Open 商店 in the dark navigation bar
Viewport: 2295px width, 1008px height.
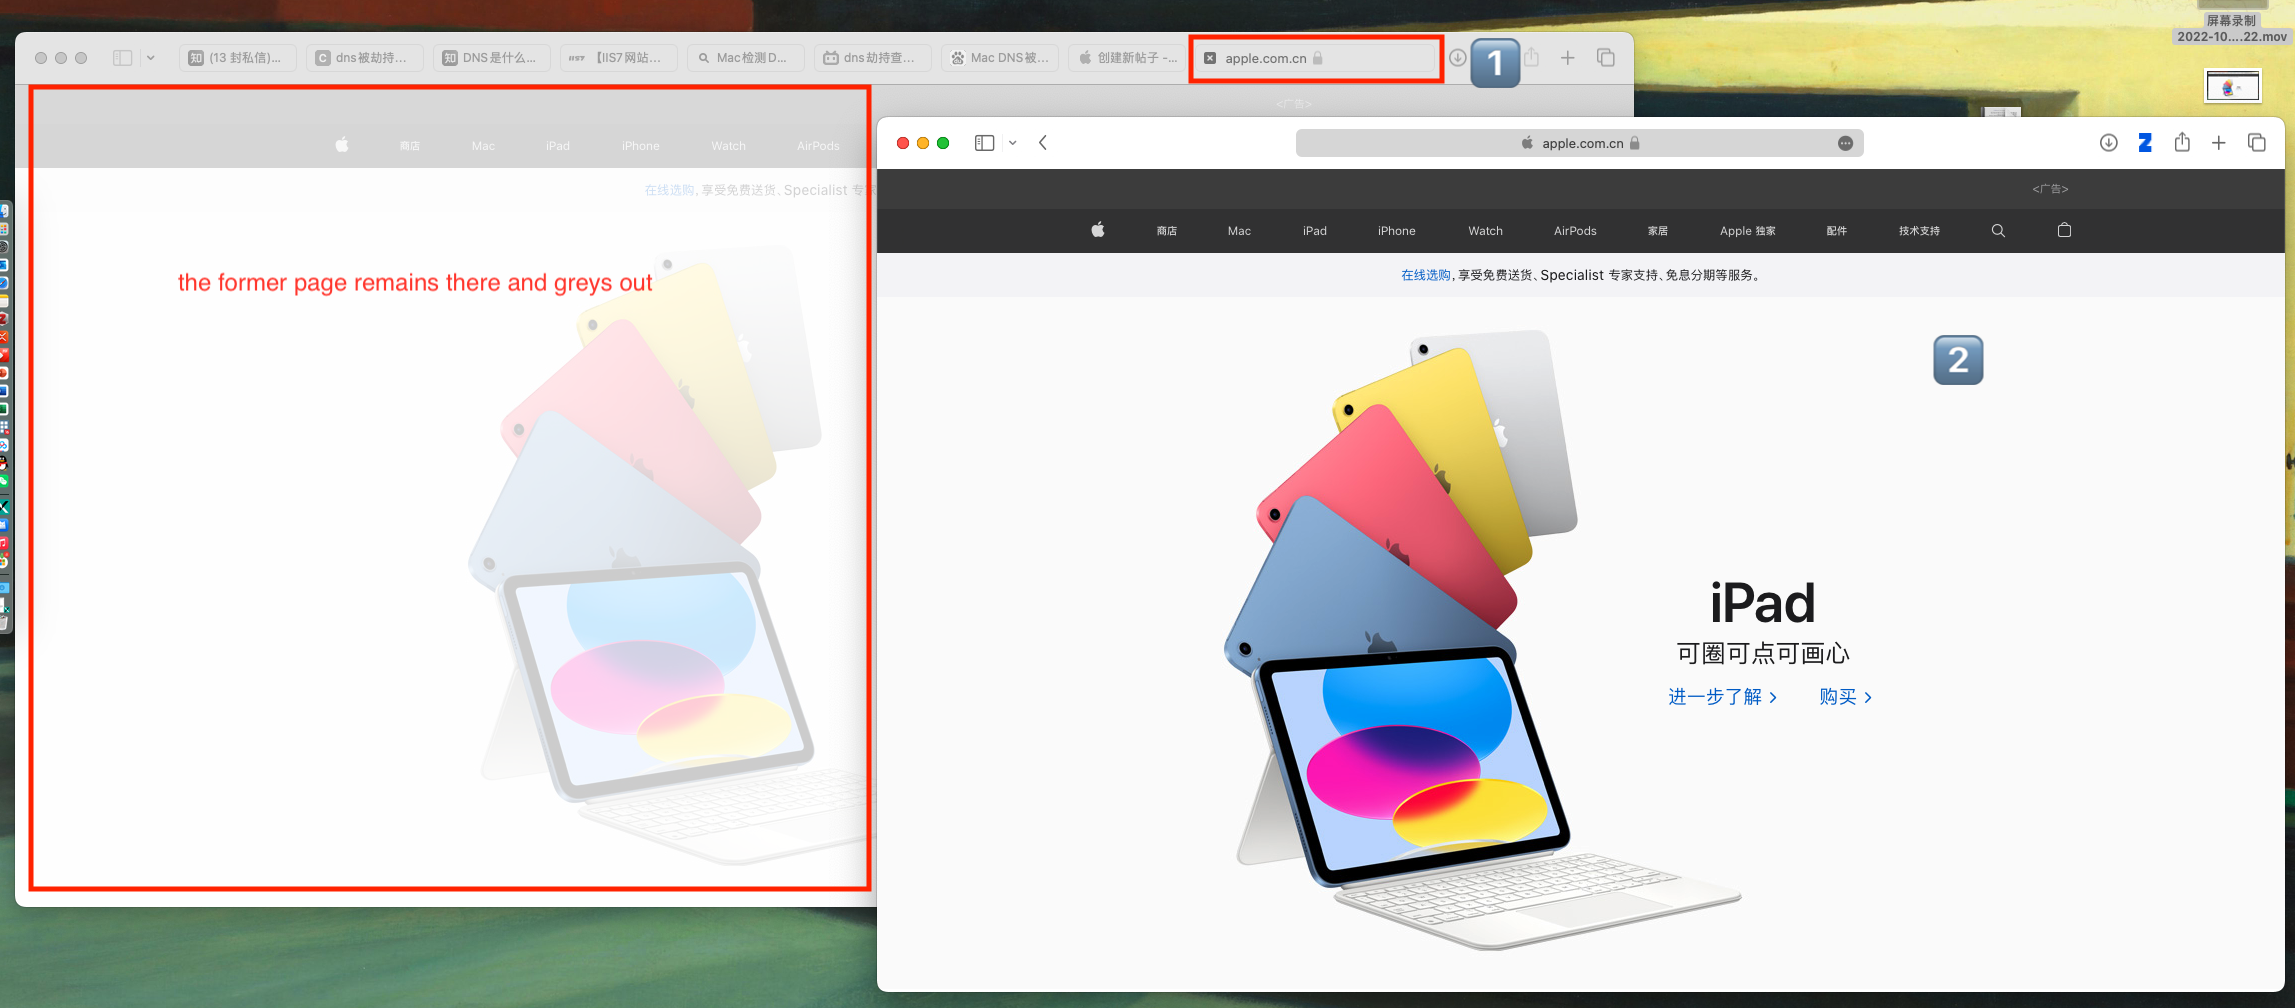tap(1167, 231)
